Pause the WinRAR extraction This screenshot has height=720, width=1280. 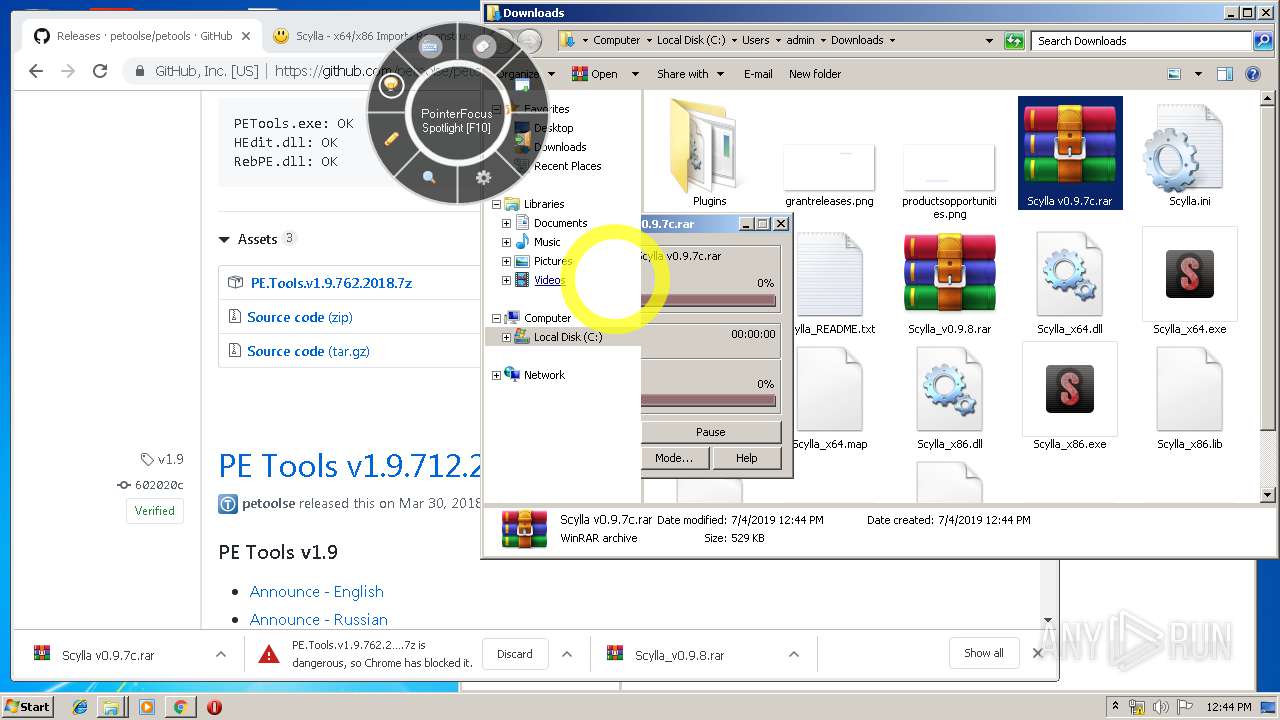pyautogui.click(x=710, y=432)
